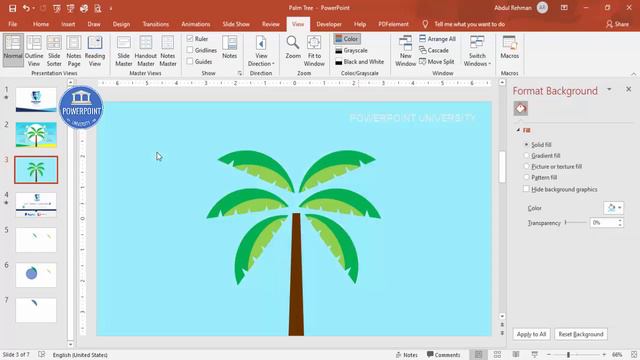Click Cascade windows

[x=434, y=50]
